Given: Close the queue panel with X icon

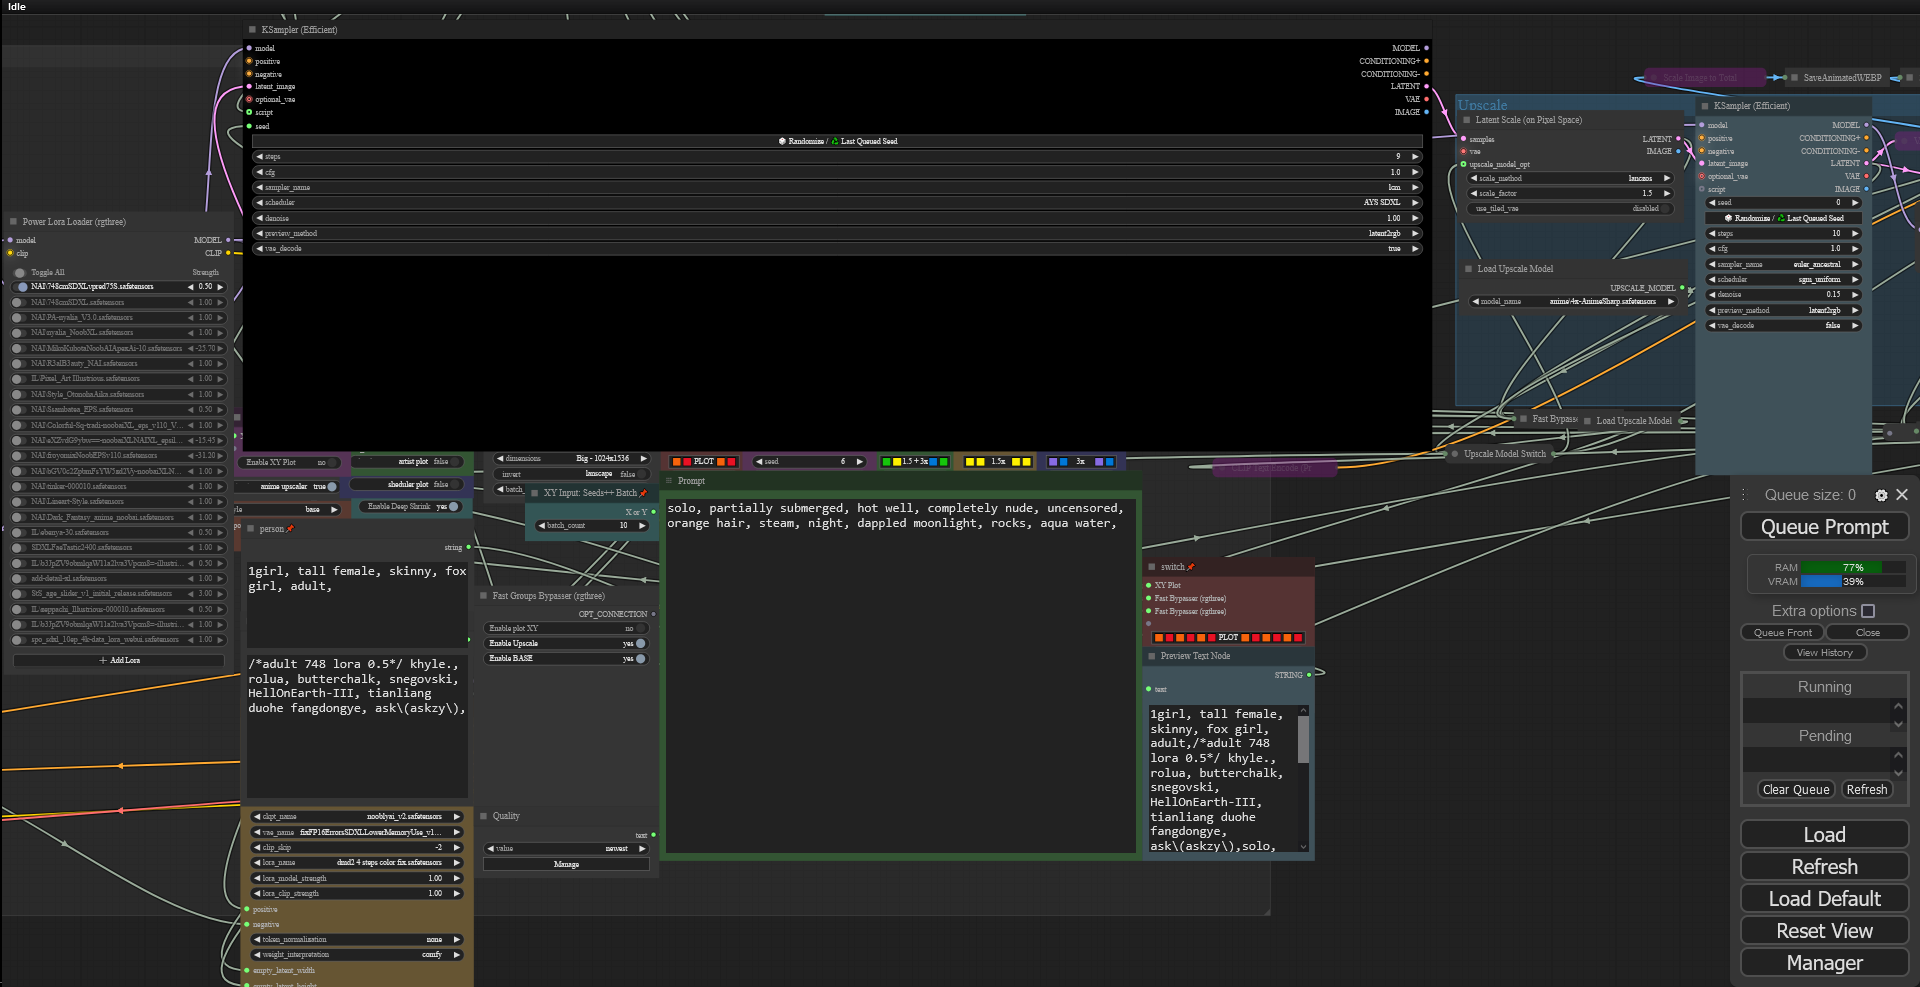Looking at the screenshot, I should [x=1902, y=495].
